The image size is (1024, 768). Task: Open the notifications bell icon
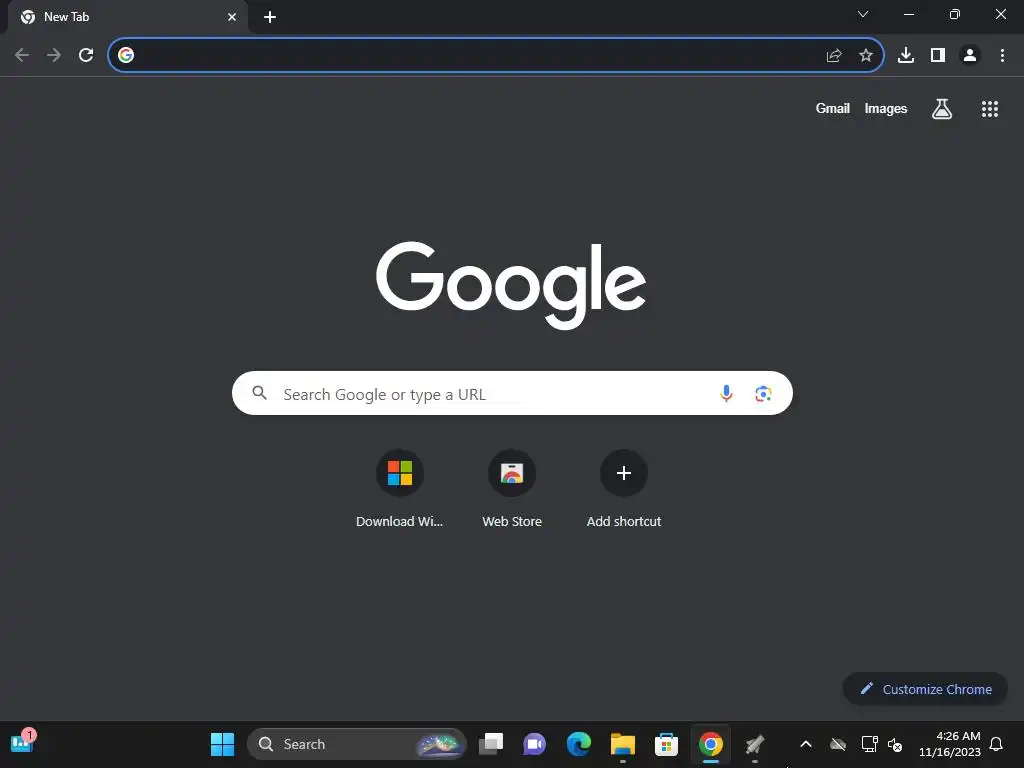tap(996, 744)
